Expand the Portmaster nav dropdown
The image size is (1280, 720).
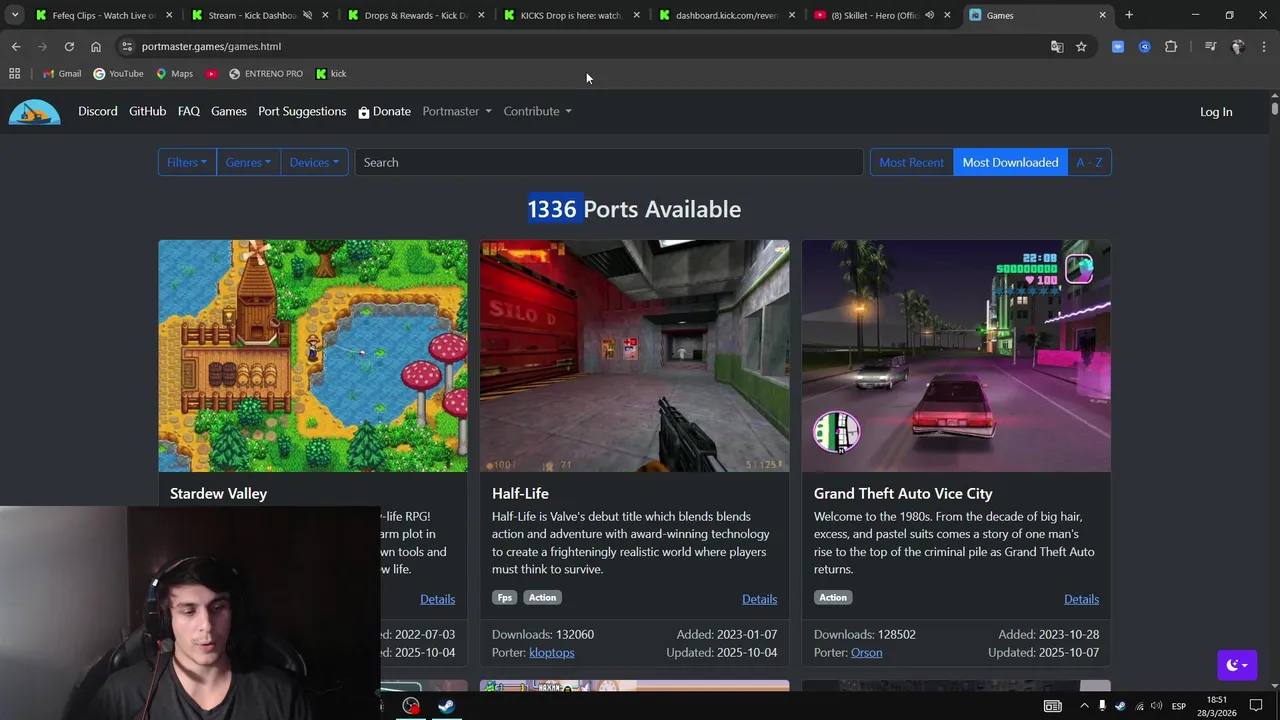tap(457, 111)
